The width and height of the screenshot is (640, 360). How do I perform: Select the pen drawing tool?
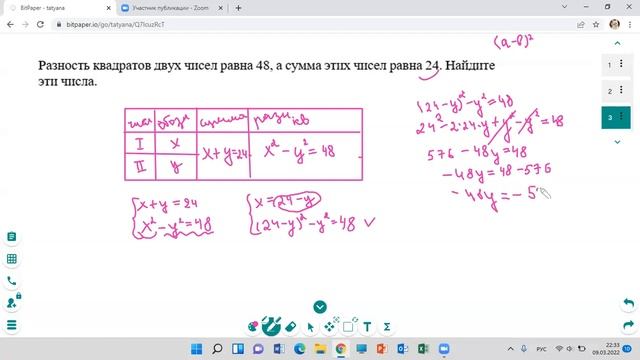point(271,326)
